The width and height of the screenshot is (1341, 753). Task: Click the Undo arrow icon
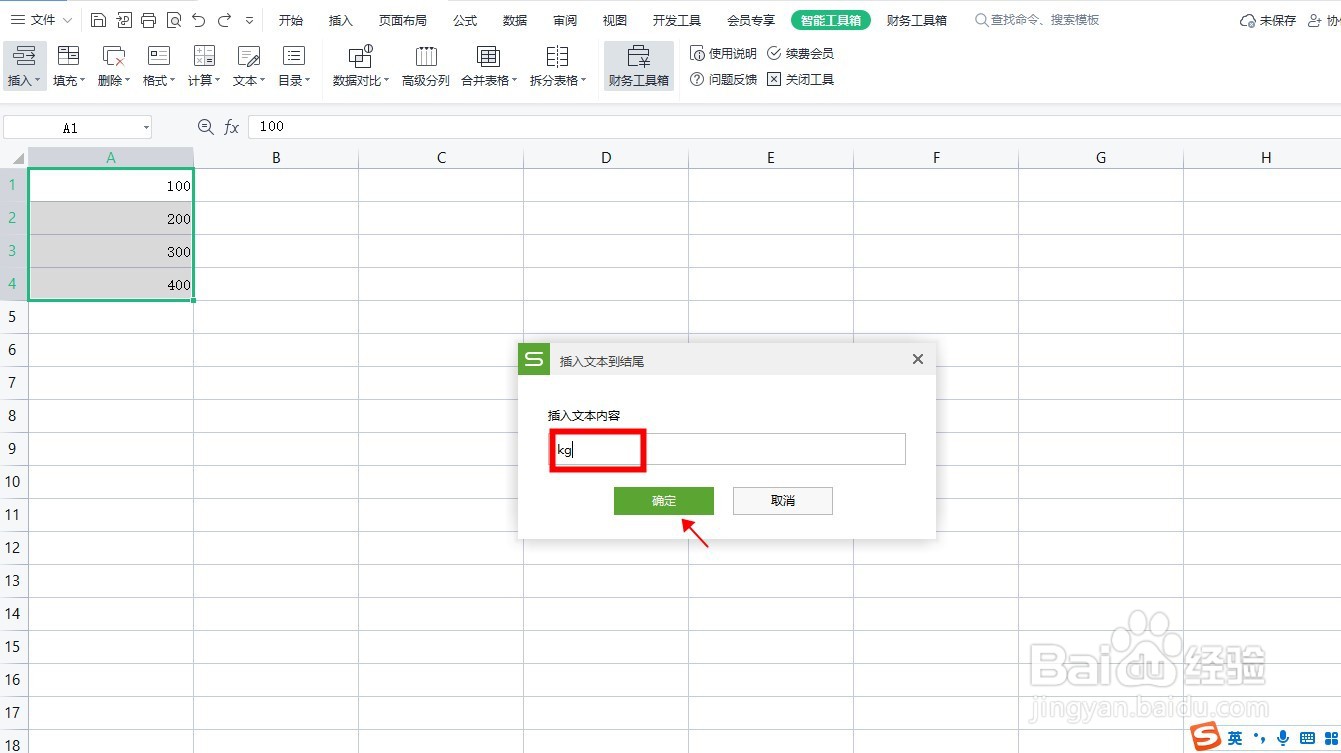pos(199,20)
